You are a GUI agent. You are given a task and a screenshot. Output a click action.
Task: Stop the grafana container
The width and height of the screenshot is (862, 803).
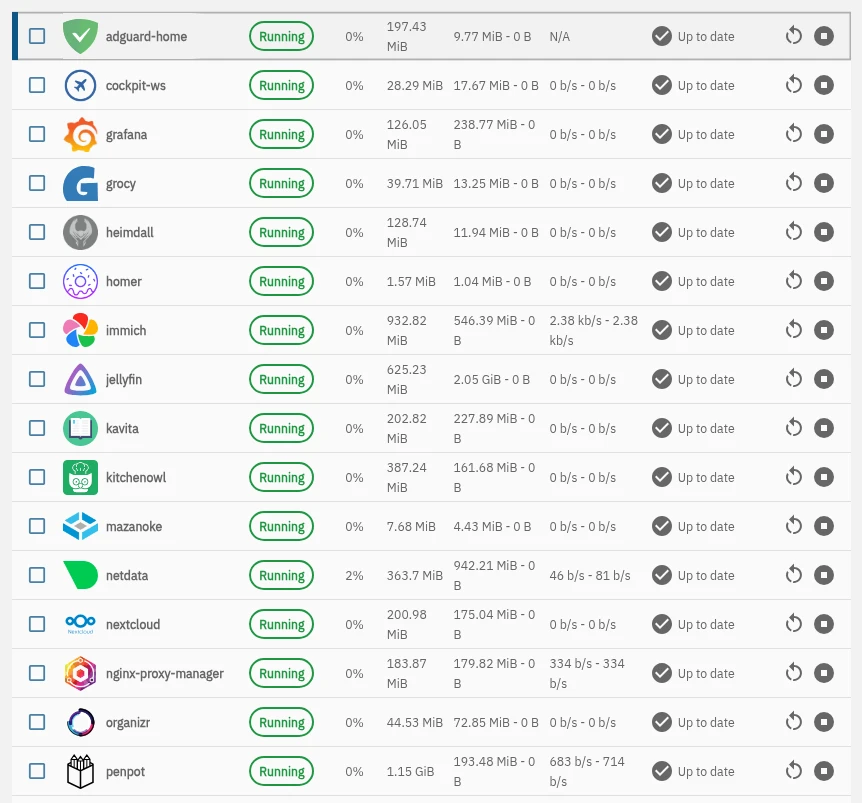coord(824,134)
